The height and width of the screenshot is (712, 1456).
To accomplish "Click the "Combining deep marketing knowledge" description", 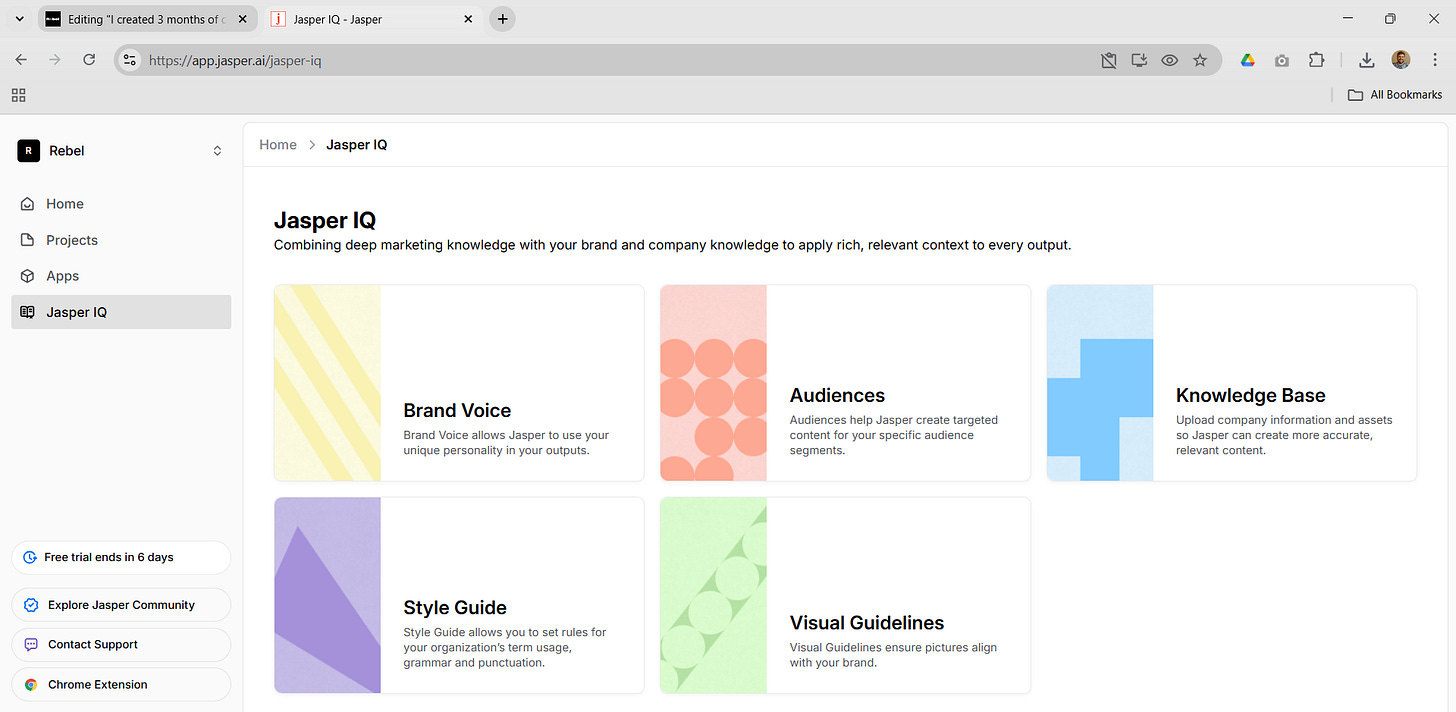I will click(672, 245).
